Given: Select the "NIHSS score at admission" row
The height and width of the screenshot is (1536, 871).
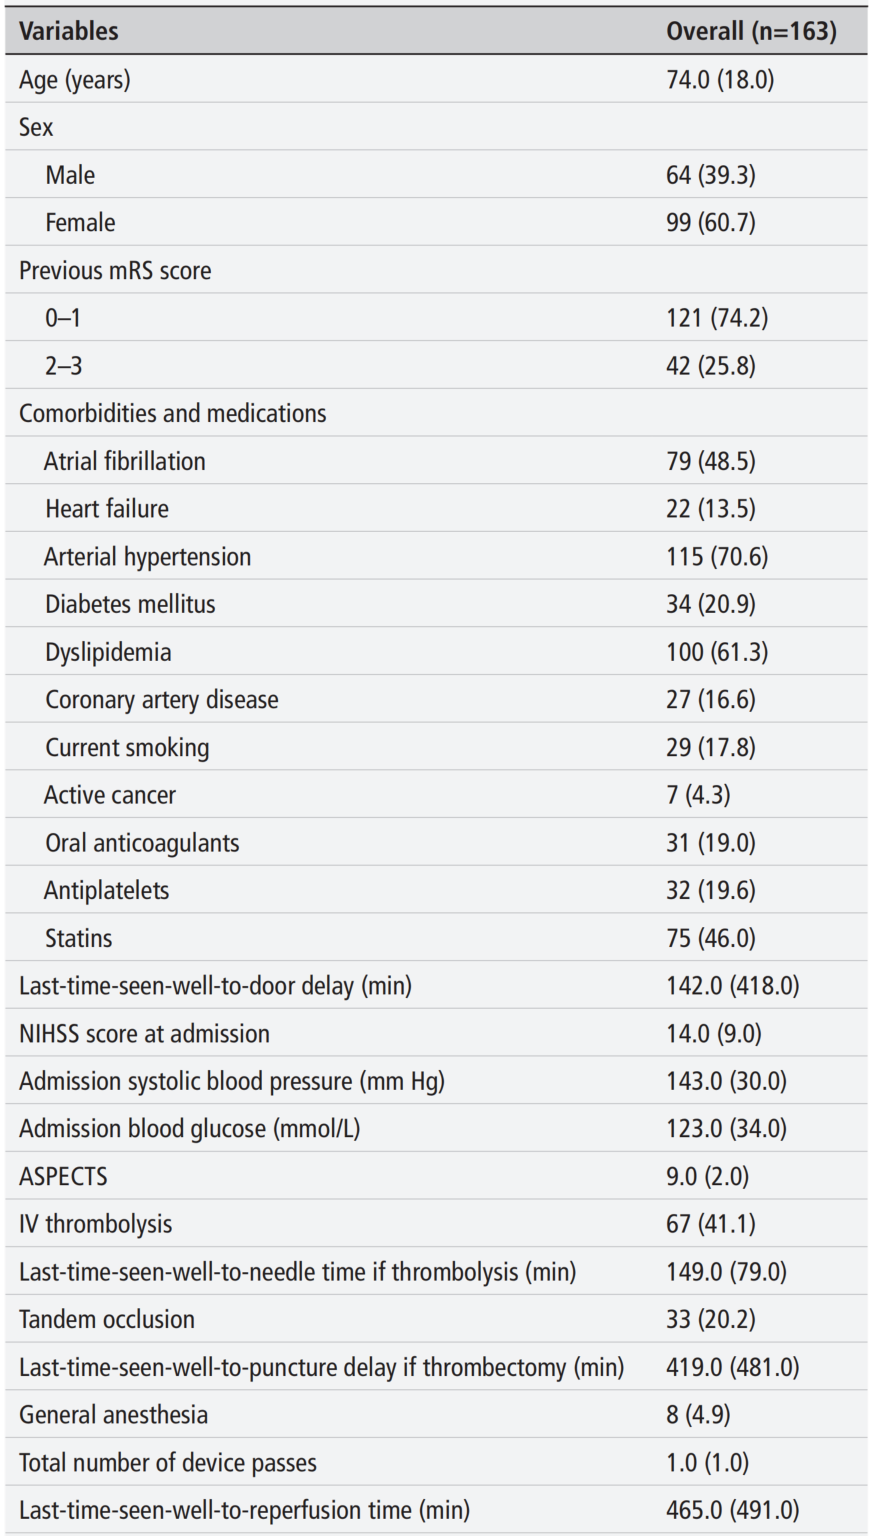Looking at the screenshot, I should click(144, 1033).
